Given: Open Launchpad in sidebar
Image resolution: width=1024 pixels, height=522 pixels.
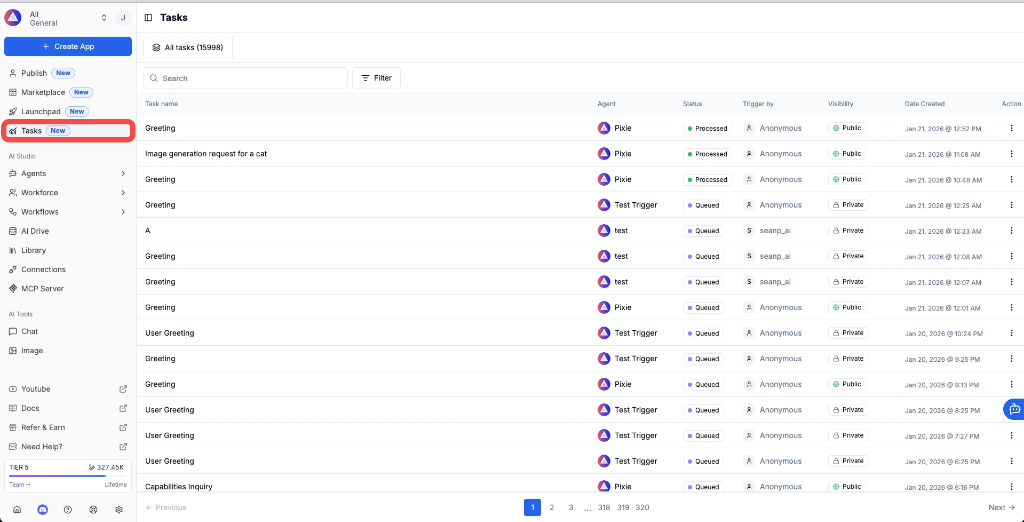Looking at the screenshot, I should [x=68, y=112].
